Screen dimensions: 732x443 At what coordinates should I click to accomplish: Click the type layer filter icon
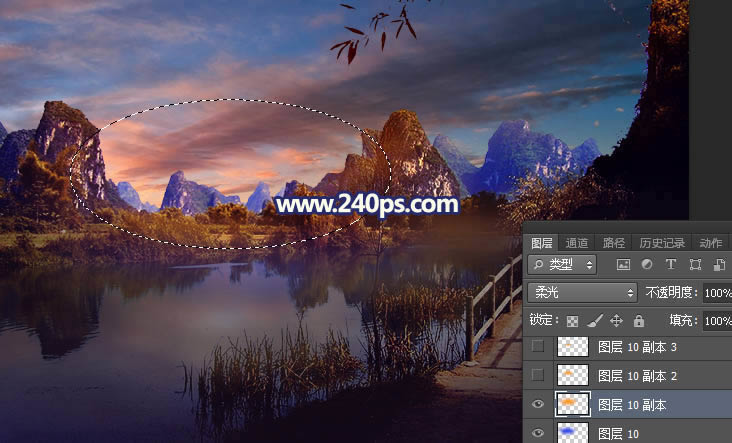(670, 265)
